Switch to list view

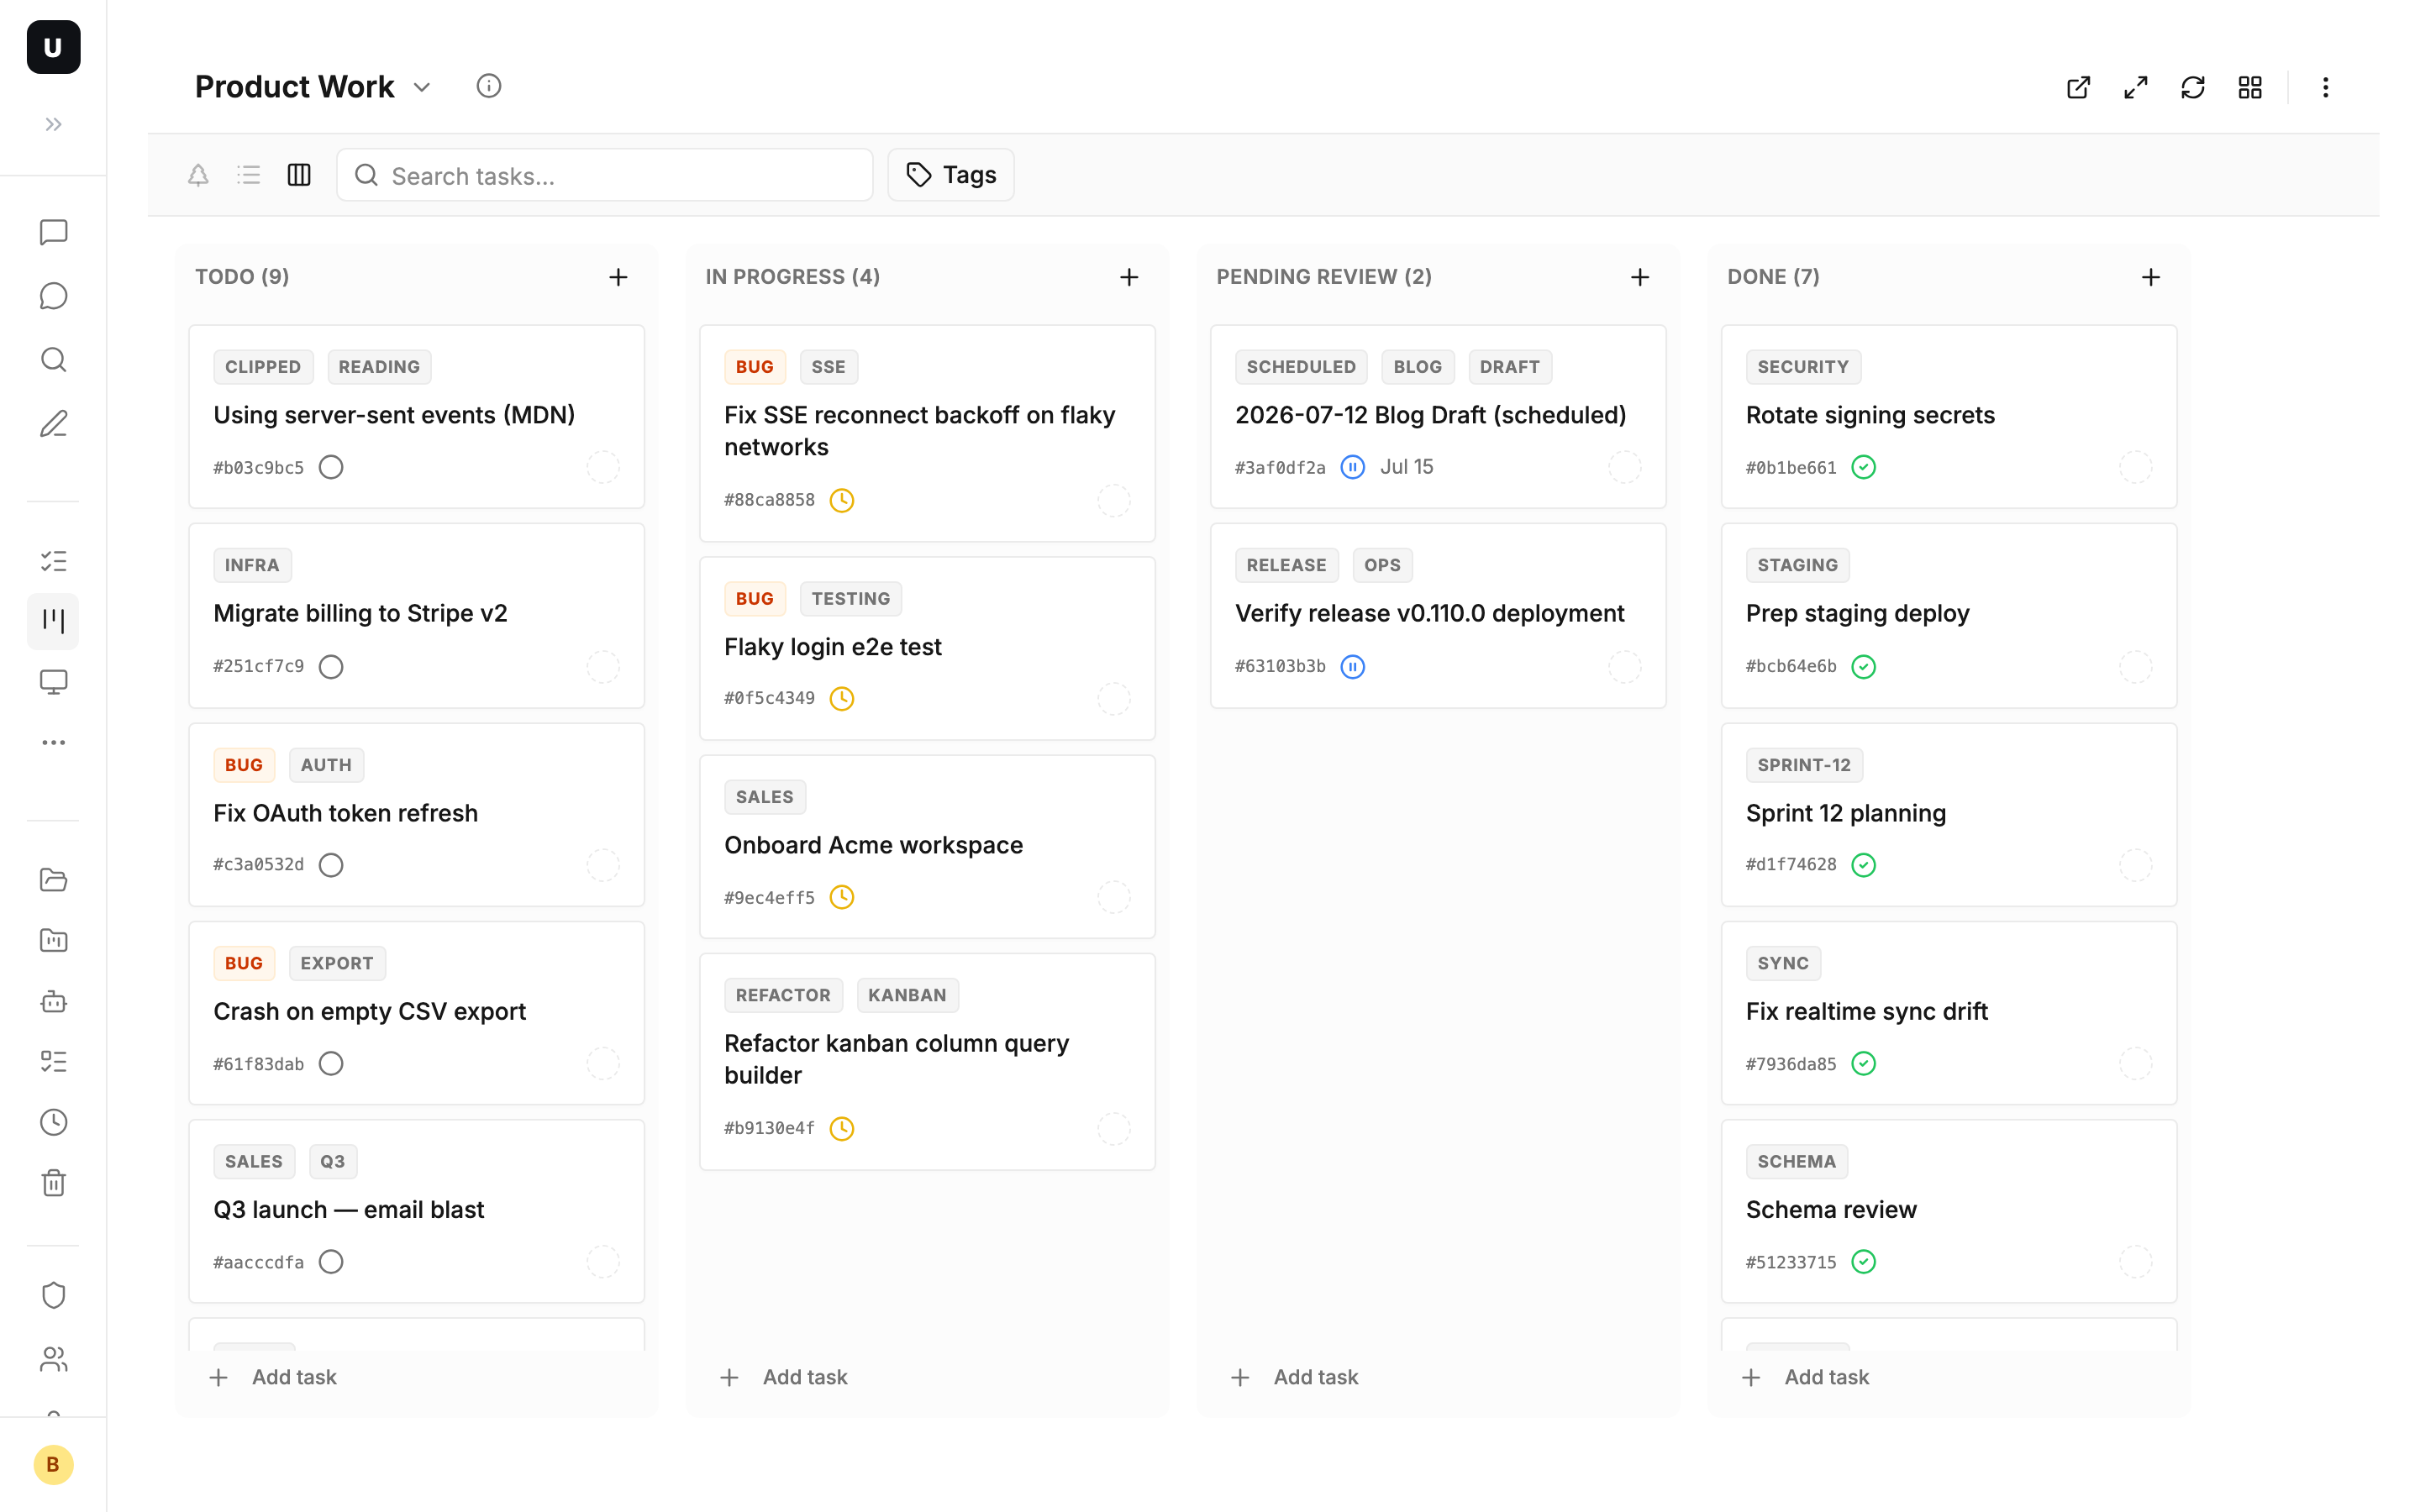point(248,175)
